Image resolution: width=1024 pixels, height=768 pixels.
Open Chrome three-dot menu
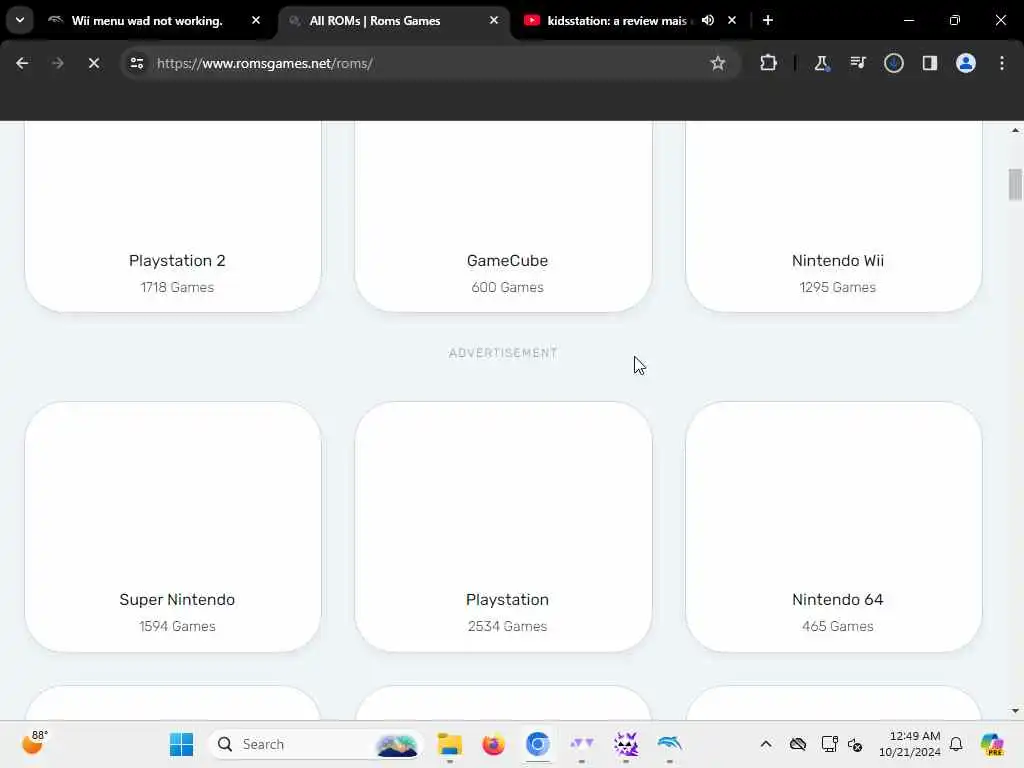1001,63
